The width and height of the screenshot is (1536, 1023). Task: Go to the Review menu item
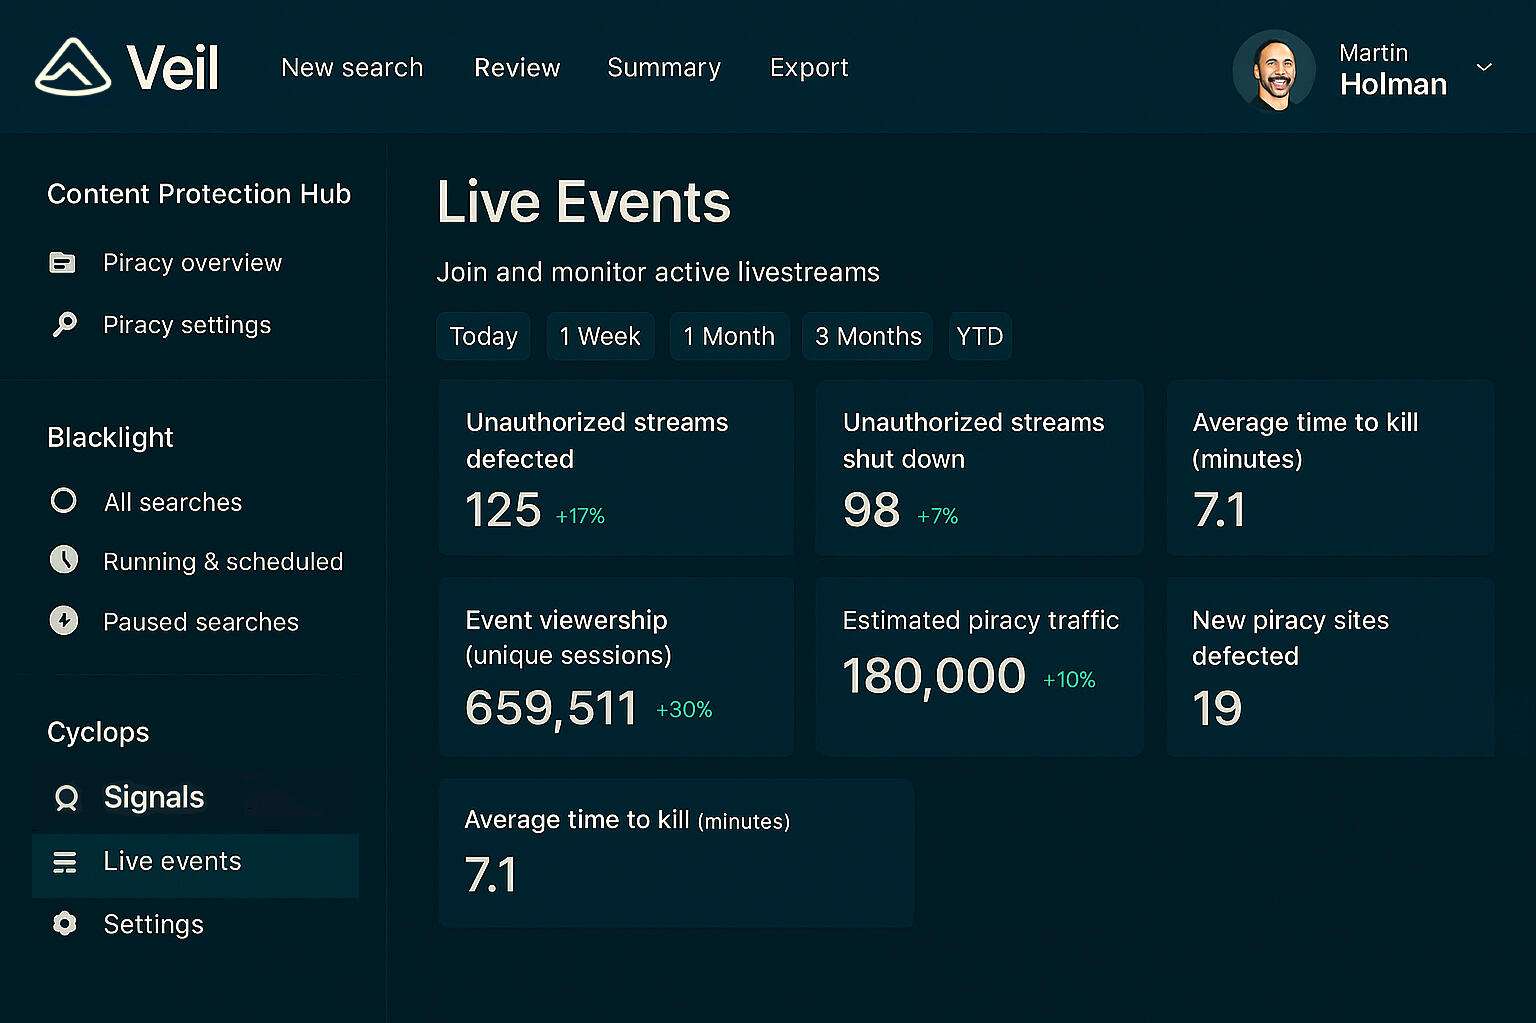(517, 67)
